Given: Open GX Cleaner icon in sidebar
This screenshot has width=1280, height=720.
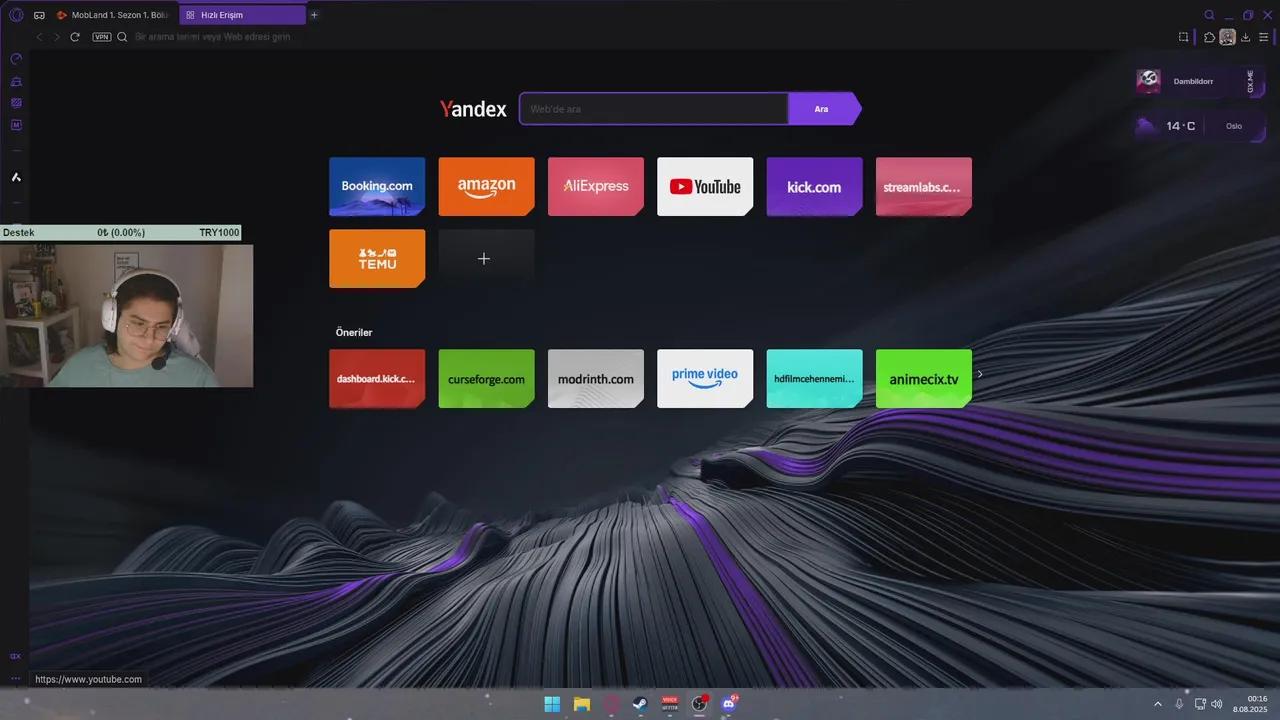Looking at the screenshot, I should coord(16,81).
